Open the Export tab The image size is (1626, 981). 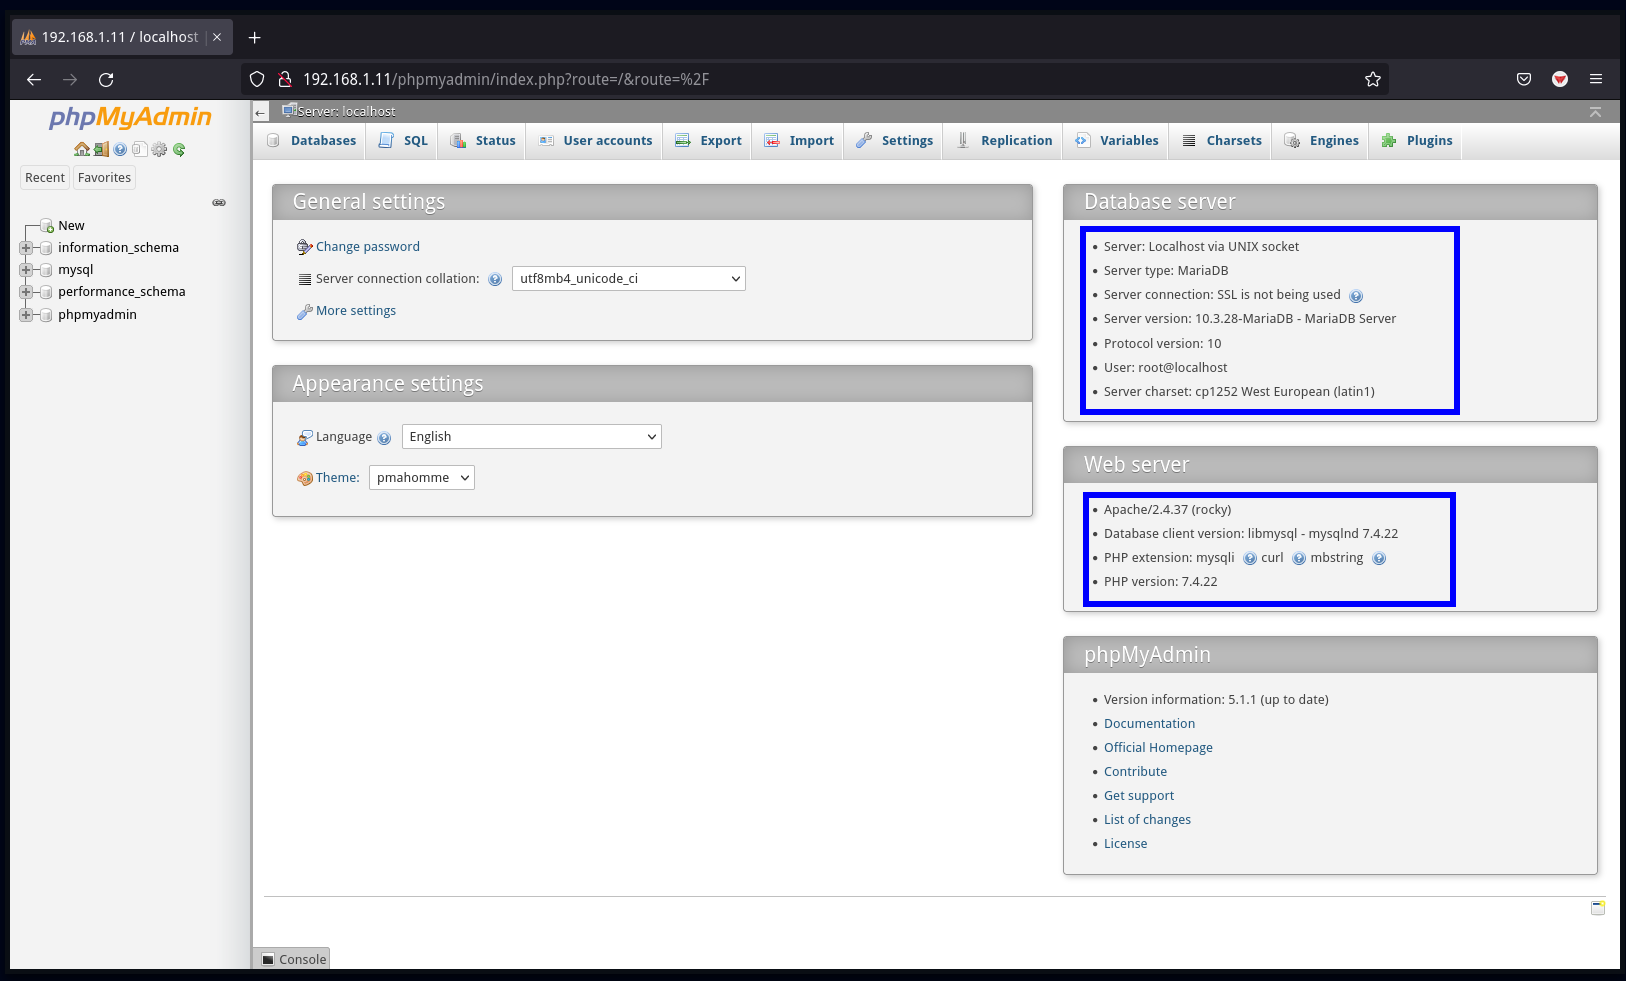(708, 141)
